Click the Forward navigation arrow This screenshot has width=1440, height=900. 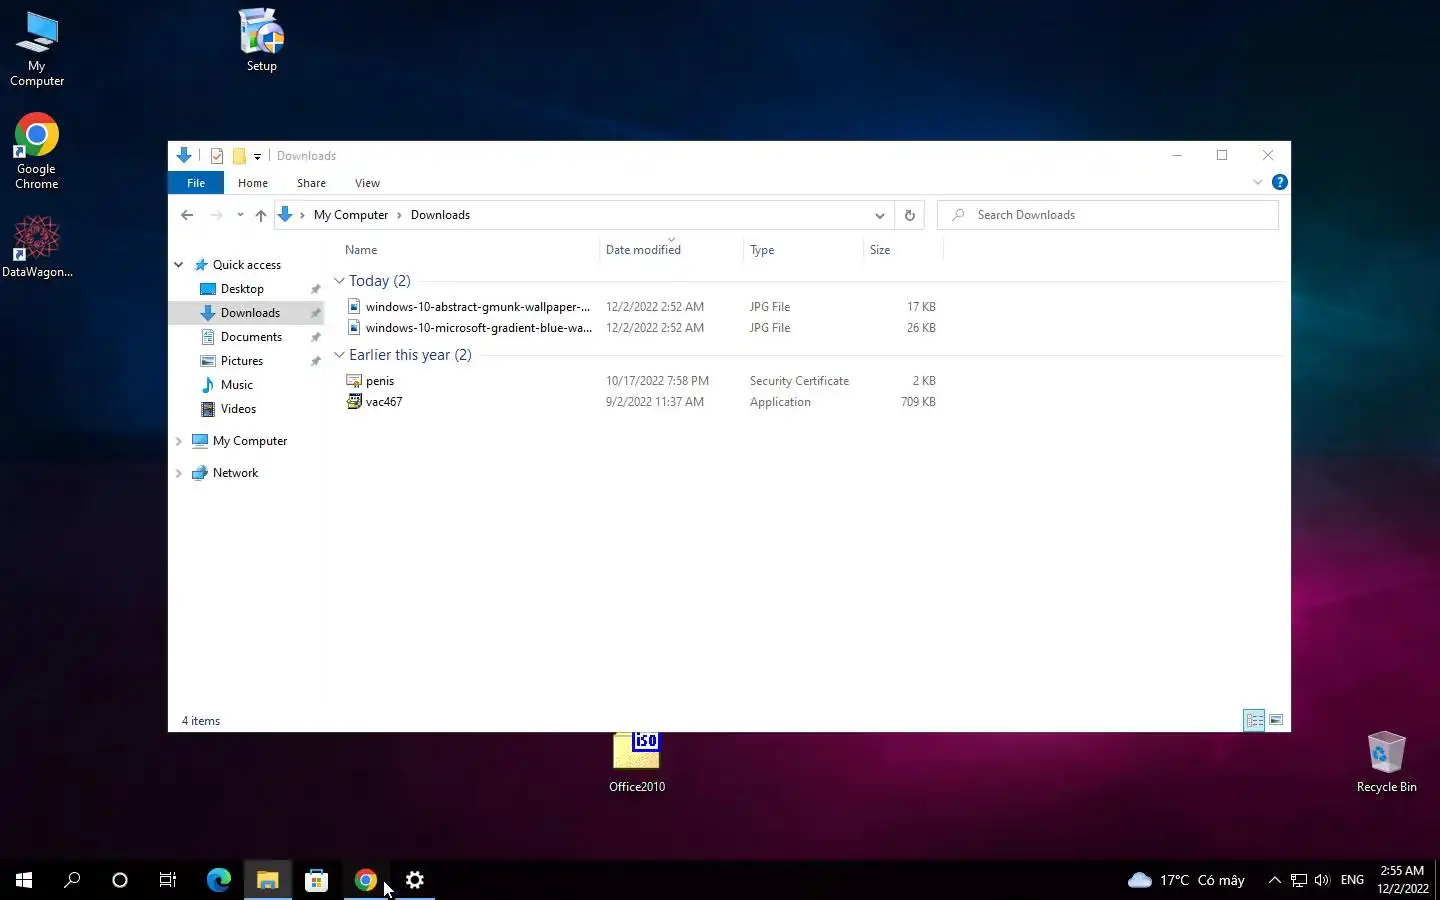click(216, 215)
